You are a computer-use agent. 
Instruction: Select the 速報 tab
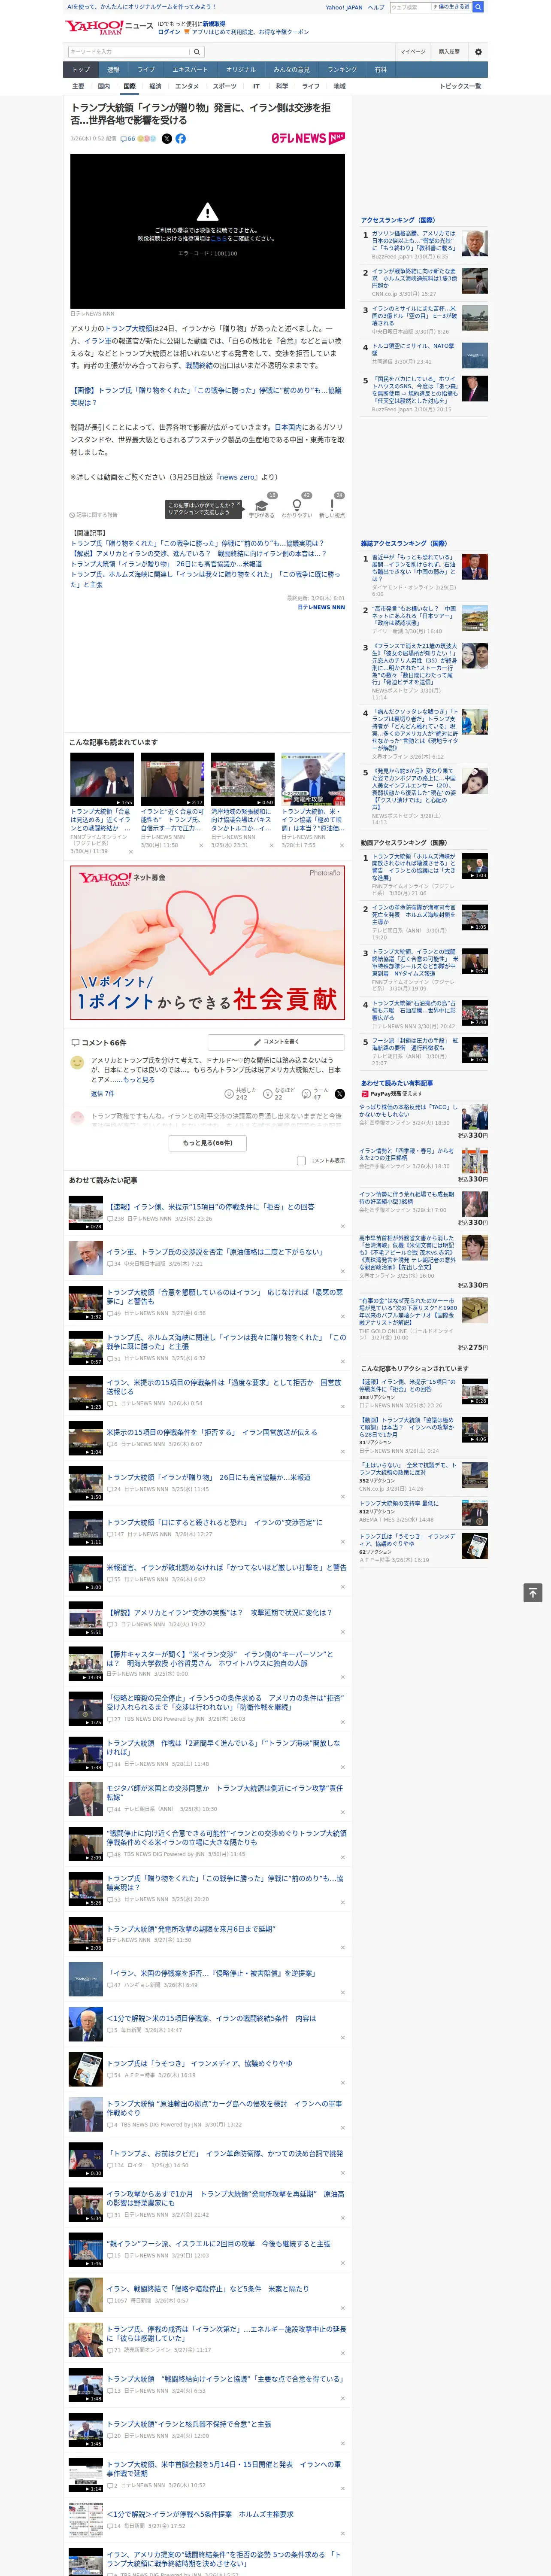[113, 70]
